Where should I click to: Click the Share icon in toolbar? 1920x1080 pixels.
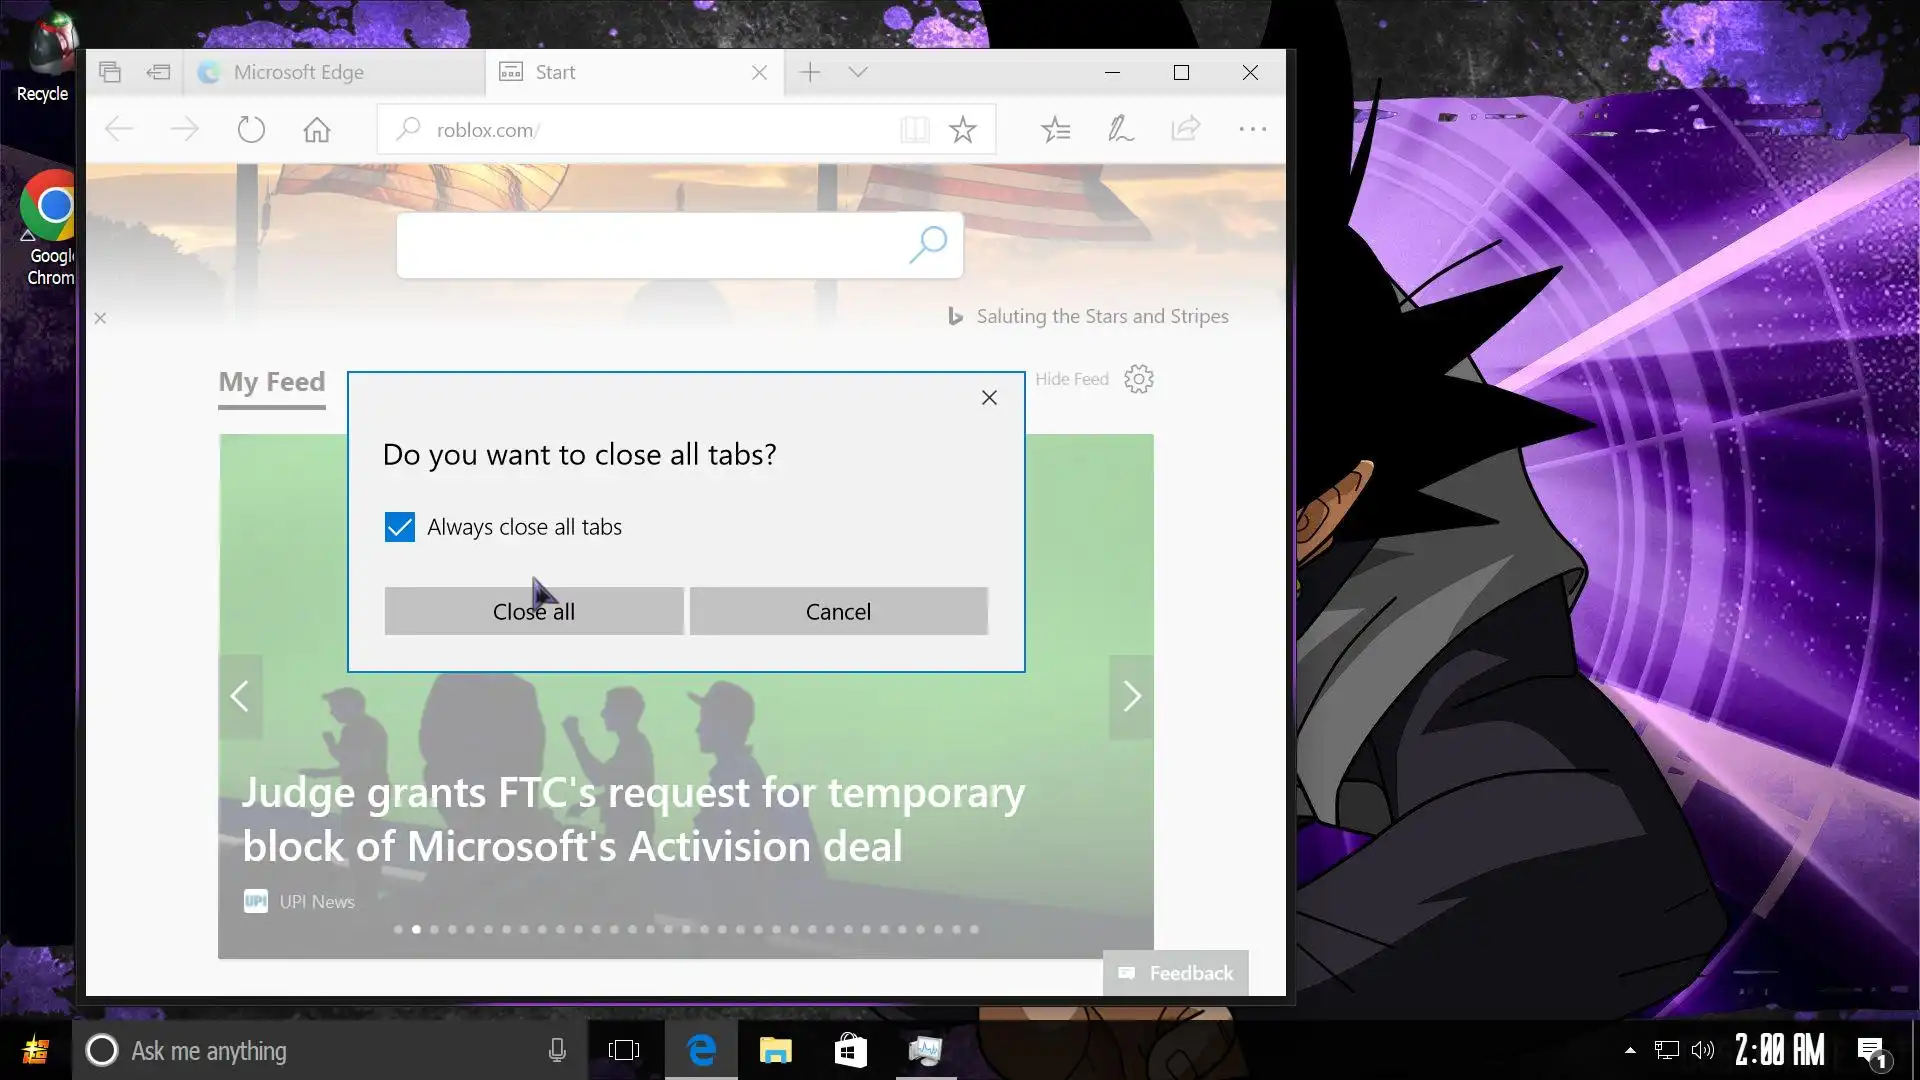(x=1186, y=129)
